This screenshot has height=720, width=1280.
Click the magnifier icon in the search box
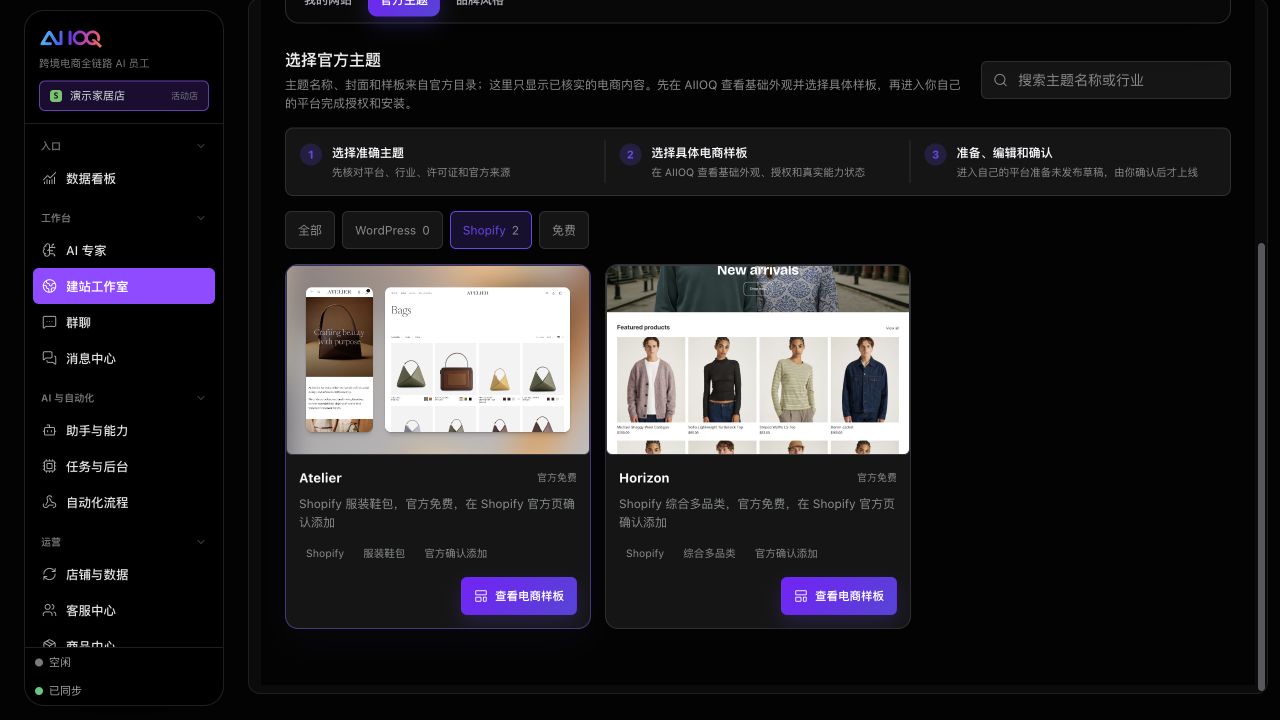(1001, 80)
